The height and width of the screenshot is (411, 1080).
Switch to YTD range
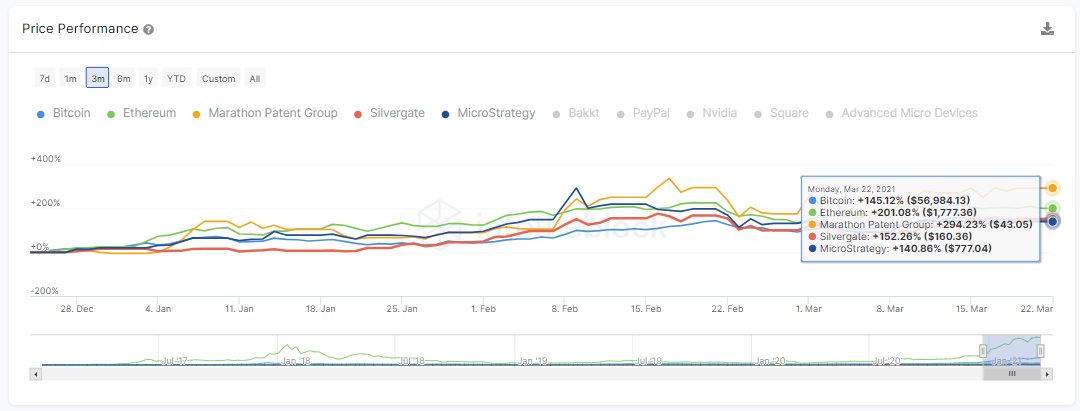pos(177,78)
